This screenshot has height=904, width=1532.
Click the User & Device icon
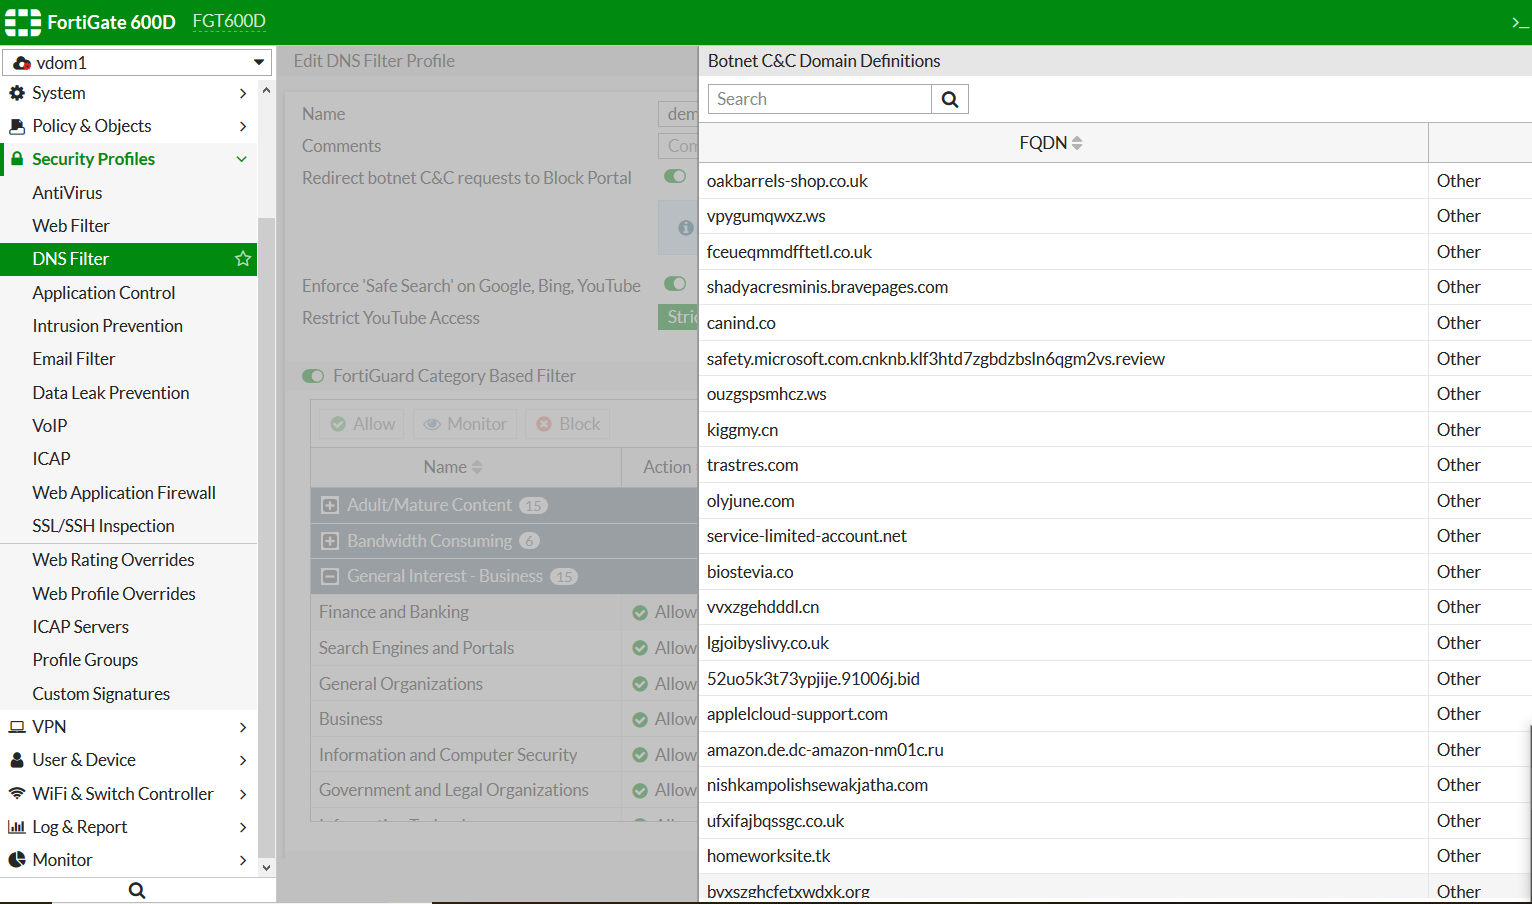17,760
